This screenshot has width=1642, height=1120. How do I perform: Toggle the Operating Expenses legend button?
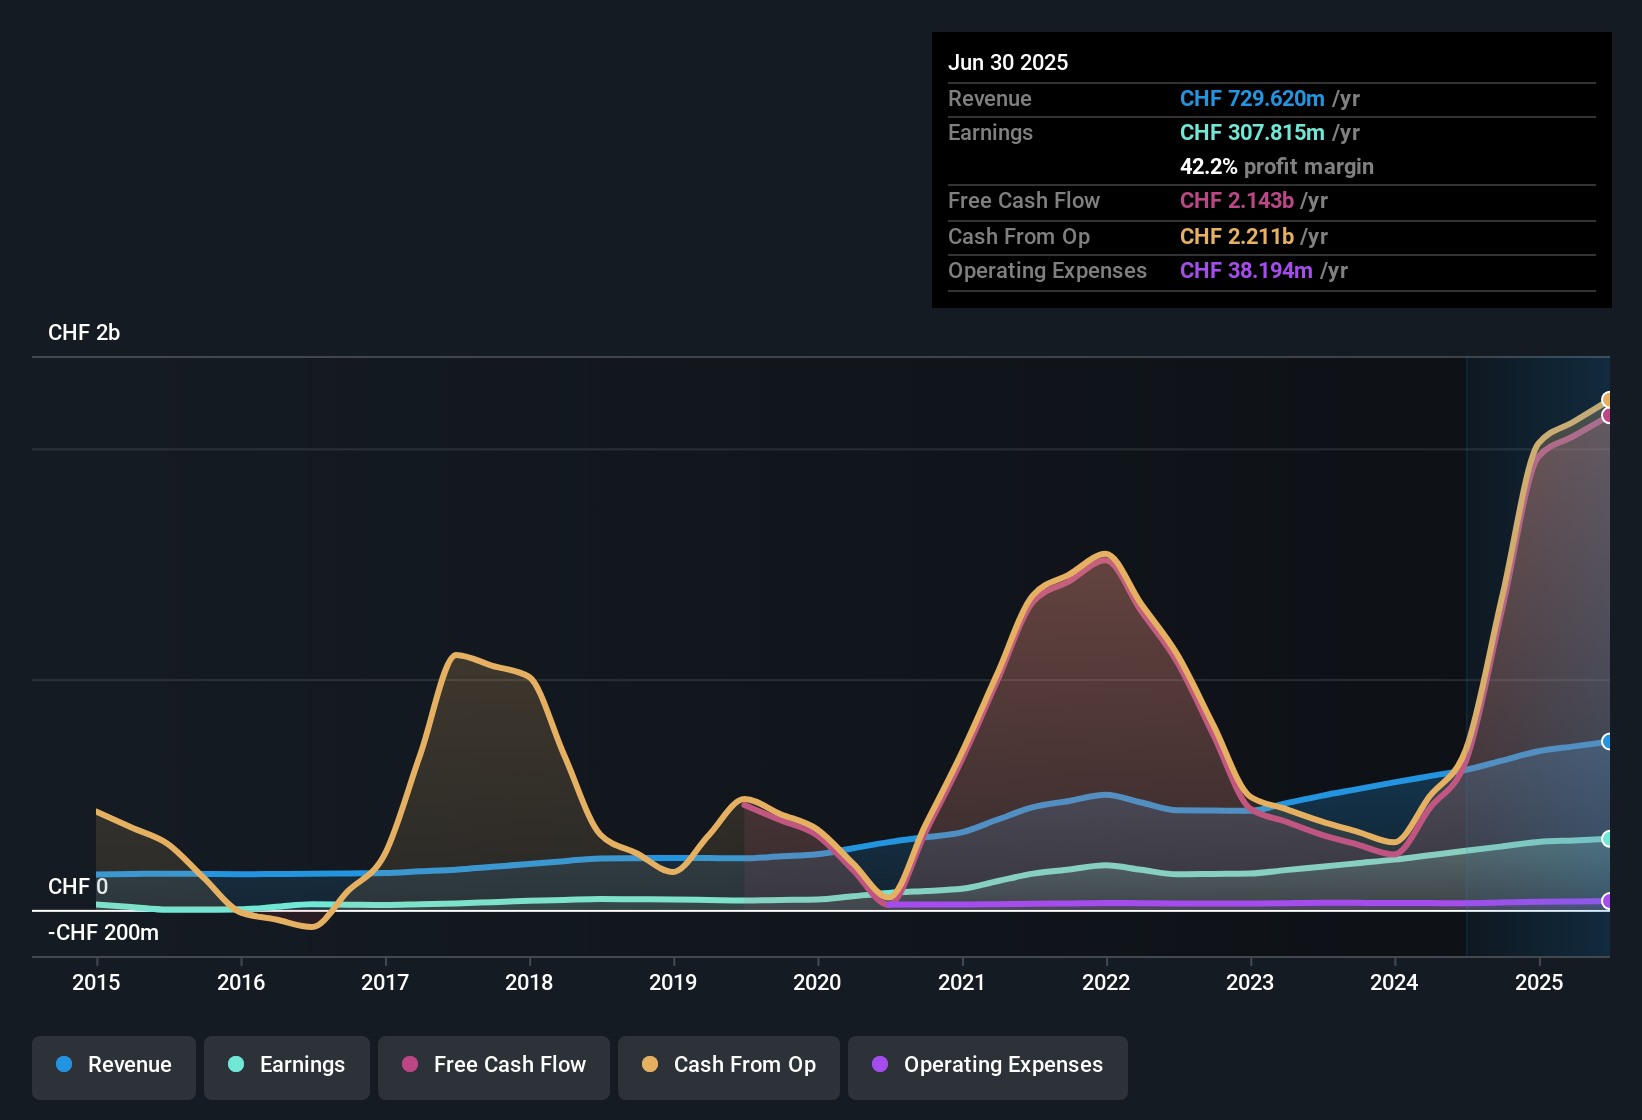point(988,1066)
